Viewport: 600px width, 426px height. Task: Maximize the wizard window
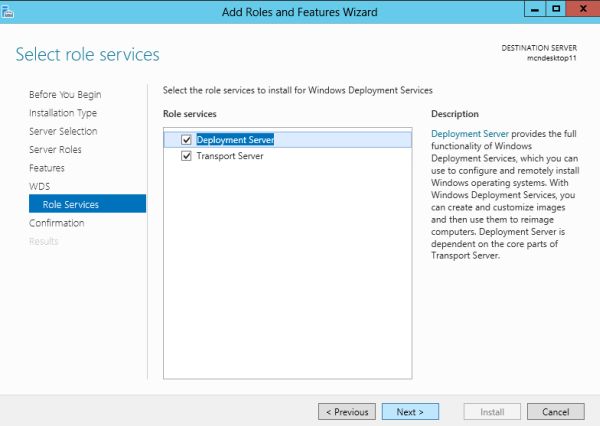555,8
